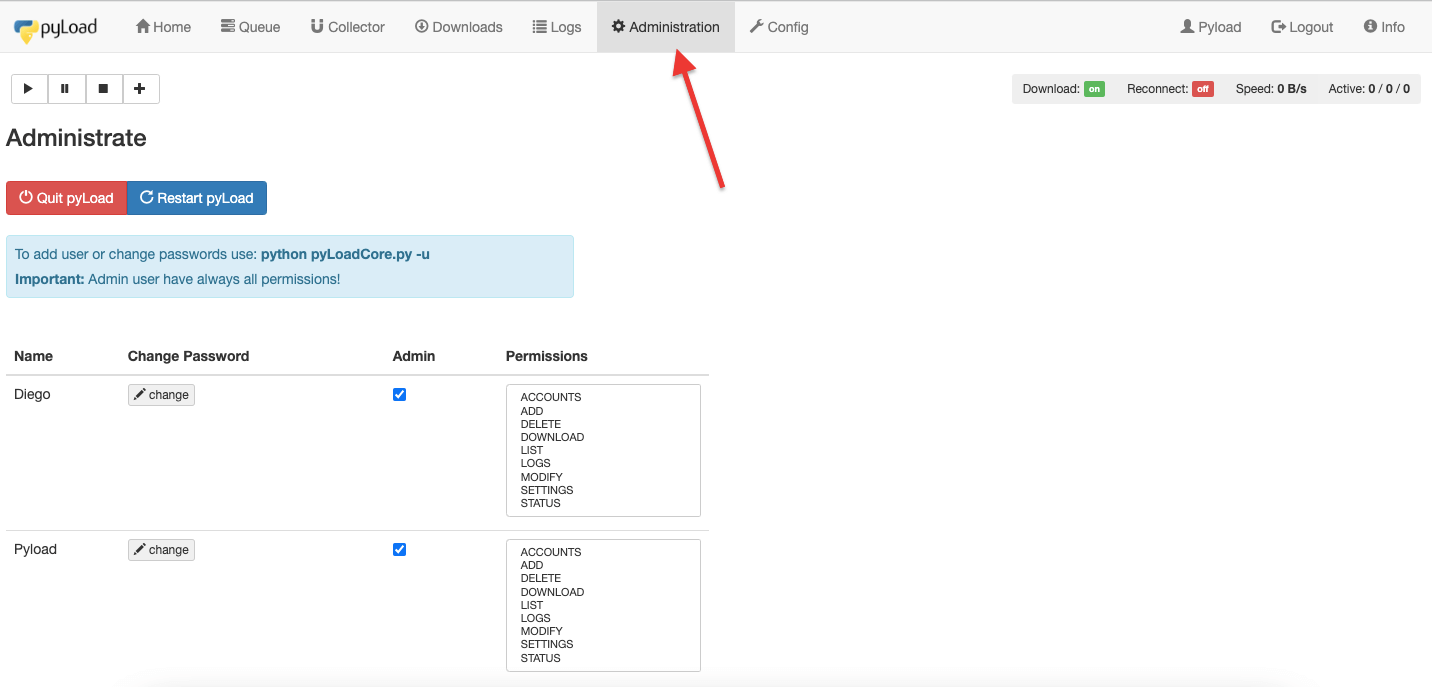This screenshot has height=687, width=1432.
Task: Open the Downloads page
Action: 458,27
